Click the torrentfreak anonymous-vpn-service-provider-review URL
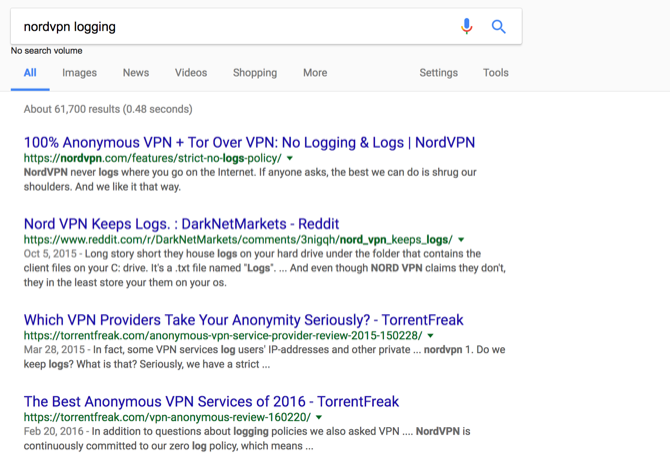The width and height of the screenshot is (670, 457). pos(223,336)
